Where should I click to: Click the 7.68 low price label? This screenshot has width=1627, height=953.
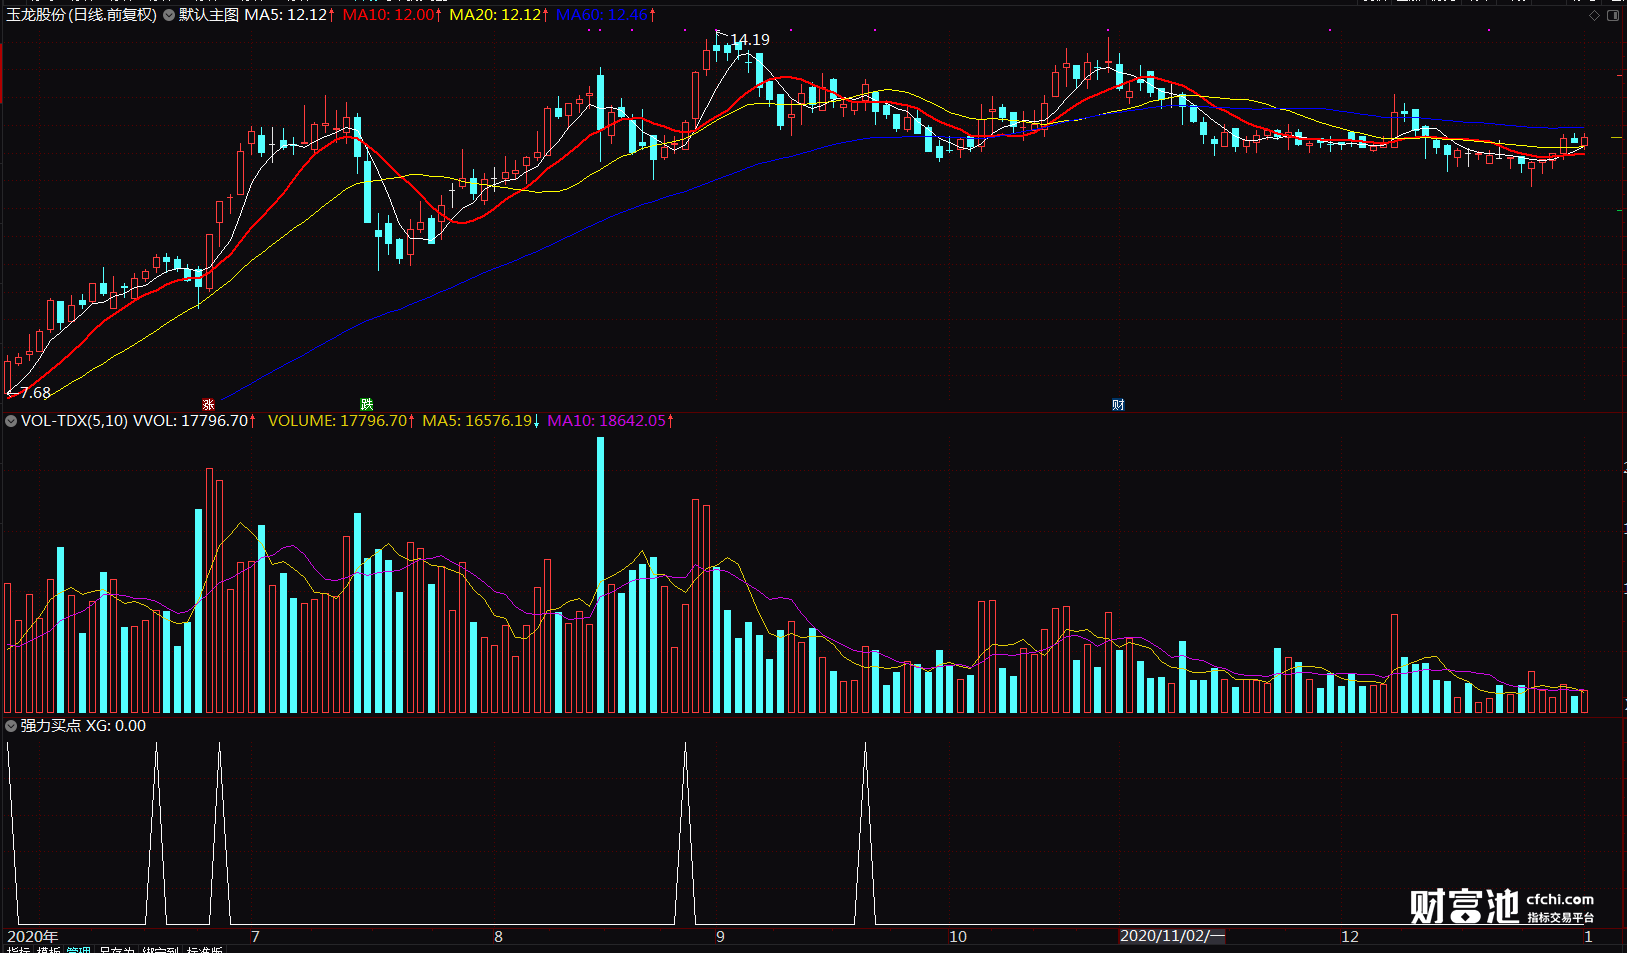[x=35, y=393]
